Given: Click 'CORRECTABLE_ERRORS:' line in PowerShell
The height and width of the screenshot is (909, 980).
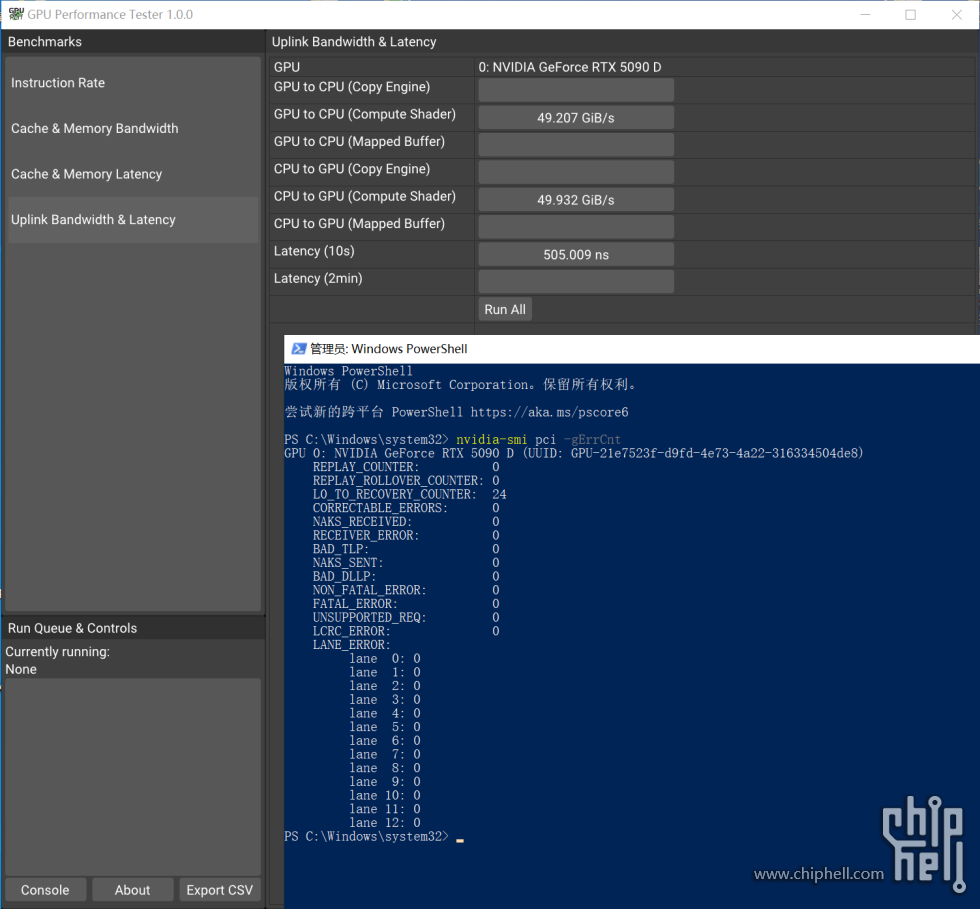Looking at the screenshot, I should coord(406,508).
